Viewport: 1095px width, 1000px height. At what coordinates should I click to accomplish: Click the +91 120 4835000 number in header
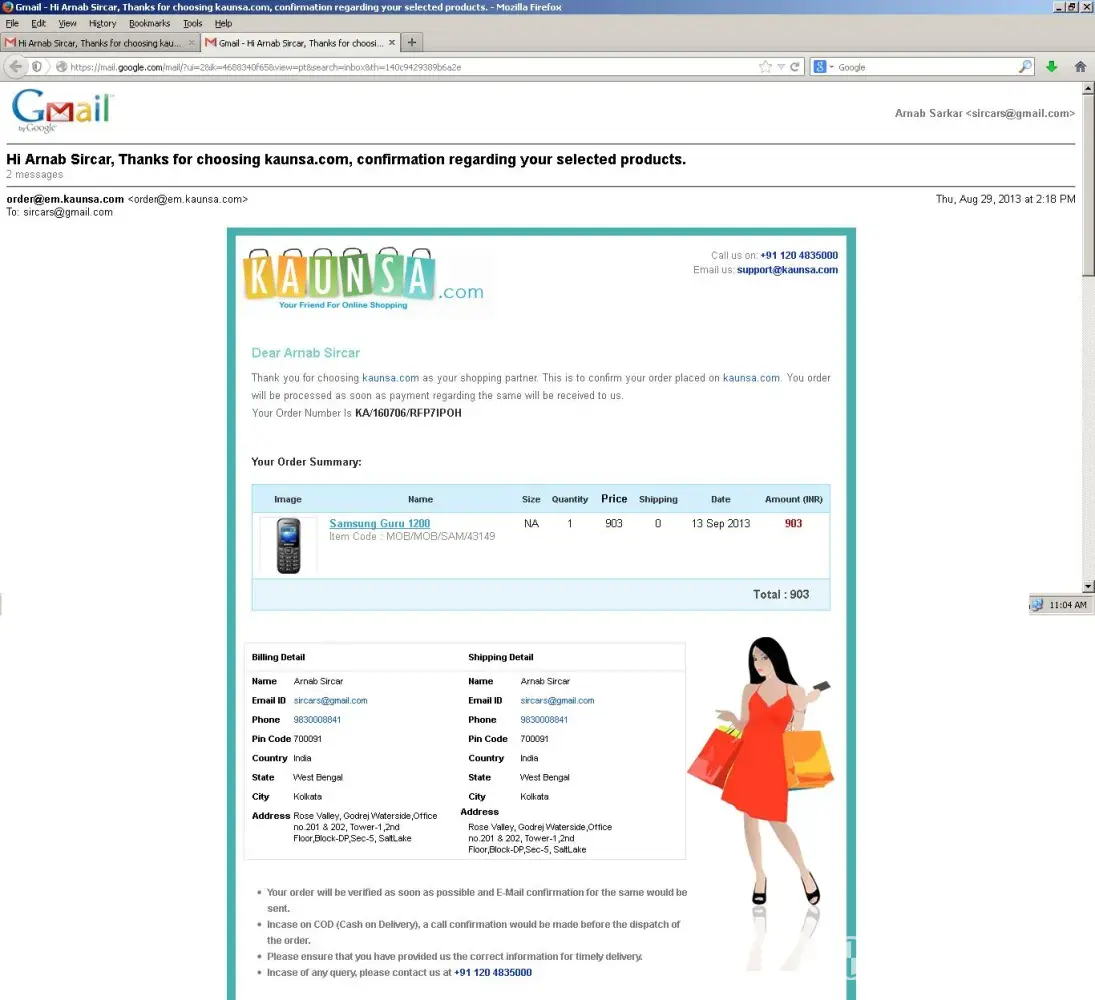click(x=799, y=255)
